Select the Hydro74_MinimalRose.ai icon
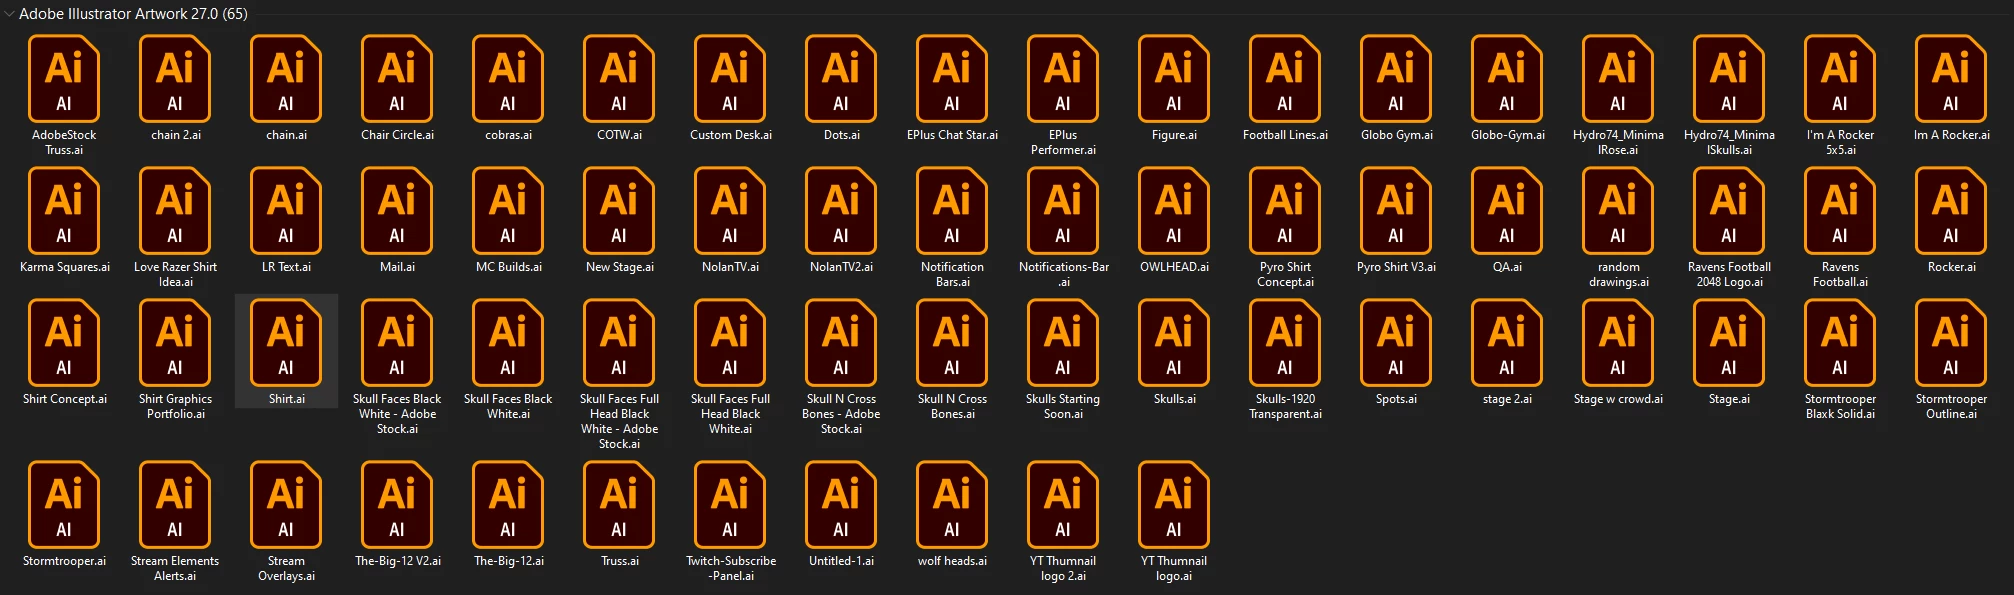Image resolution: width=2014 pixels, height=595 pixels. (x=1618, y=78)
